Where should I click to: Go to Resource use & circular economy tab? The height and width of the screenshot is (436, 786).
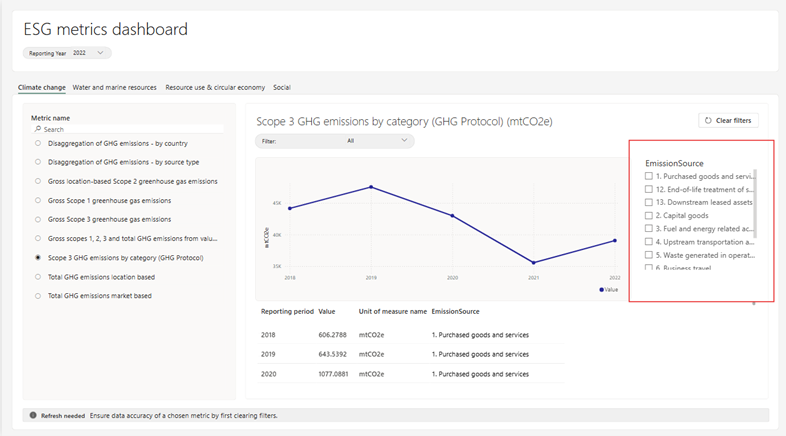pyautogui.click(x=215, y=87)
